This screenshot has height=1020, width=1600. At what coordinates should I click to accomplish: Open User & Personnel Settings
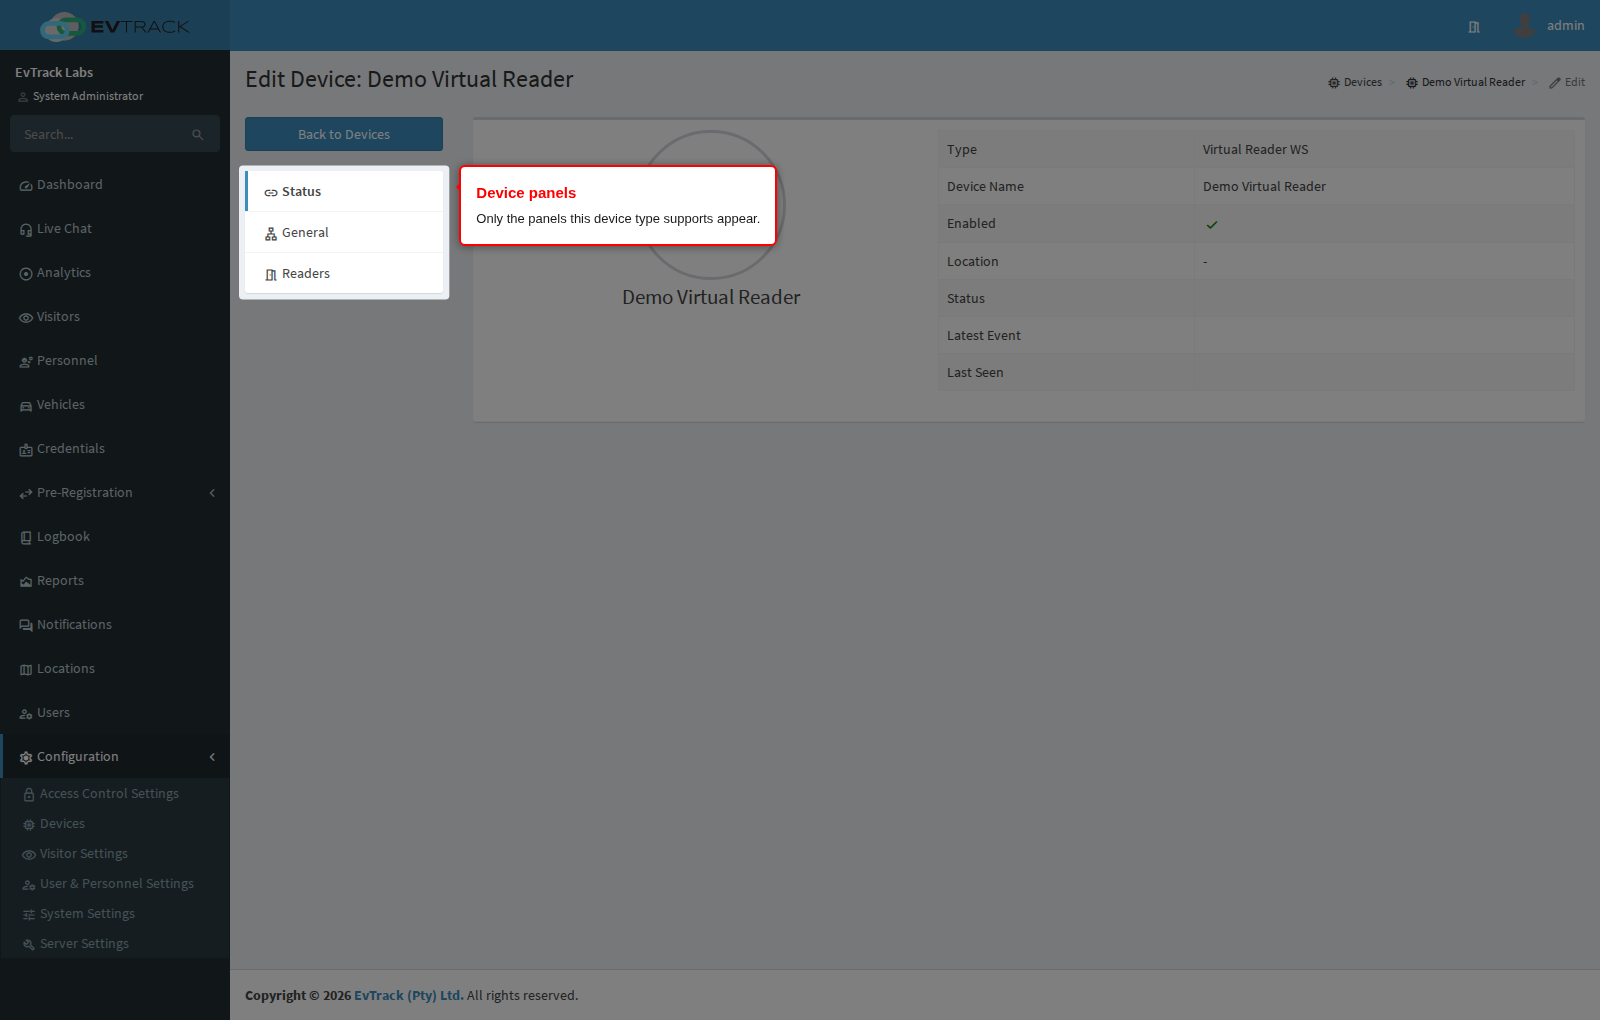click(x=117, y=884)
